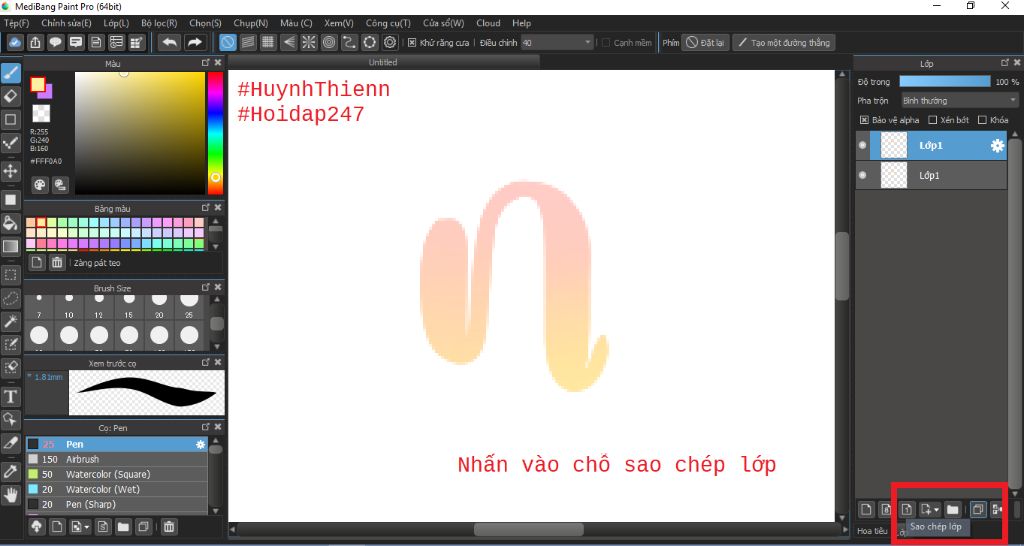Select the Text tool

click(11, 396)
